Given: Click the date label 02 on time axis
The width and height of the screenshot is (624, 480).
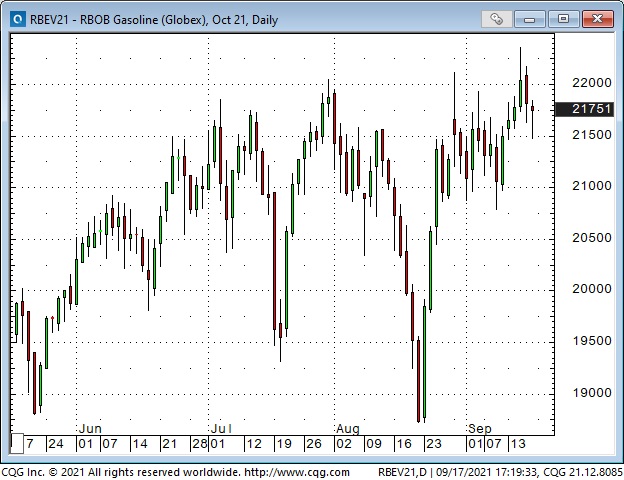Looking at the screenshot, I should [344, 443].
